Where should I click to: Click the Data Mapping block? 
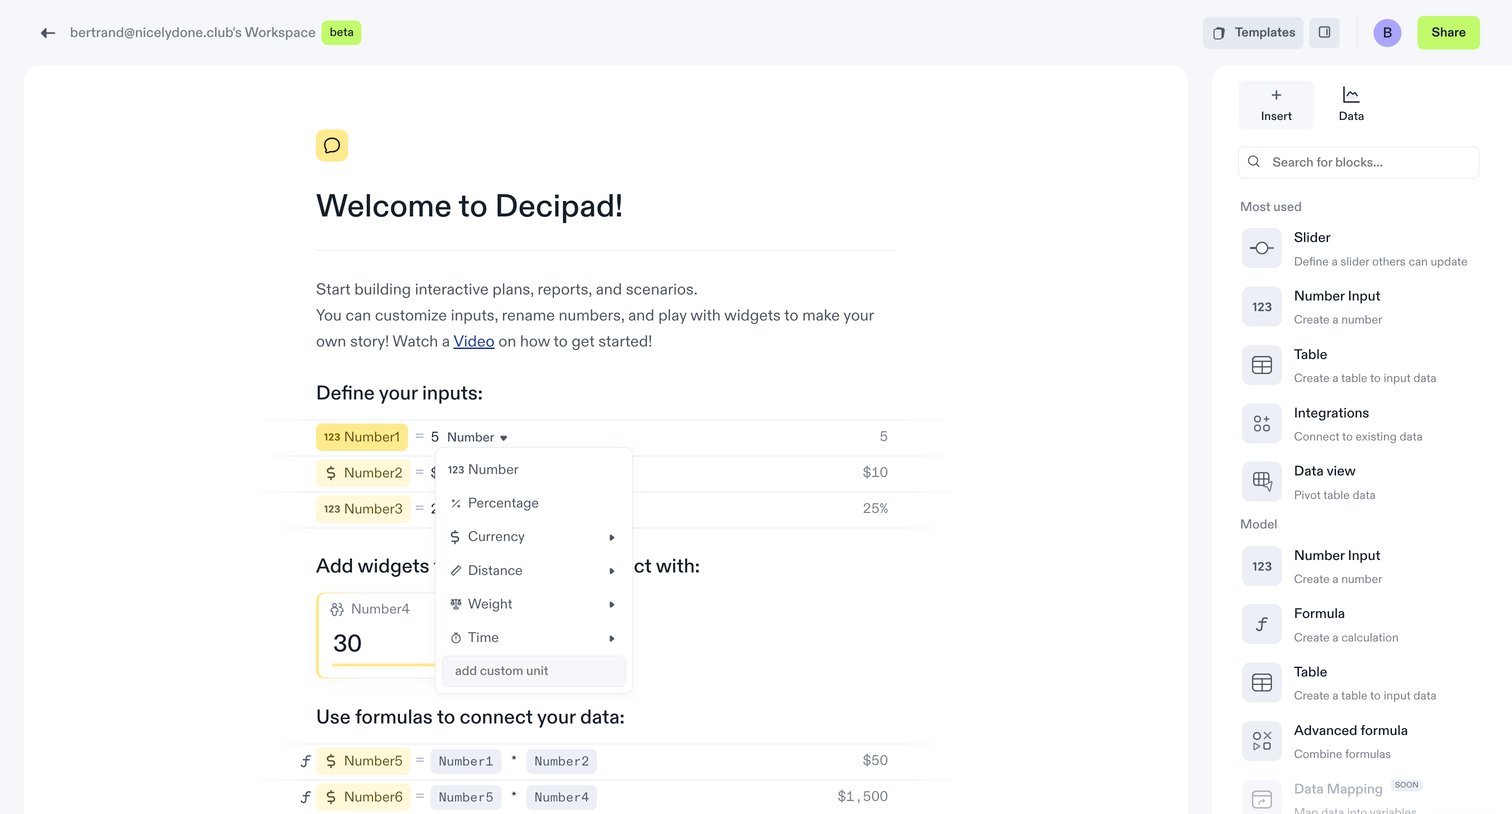coord(1359,797)
